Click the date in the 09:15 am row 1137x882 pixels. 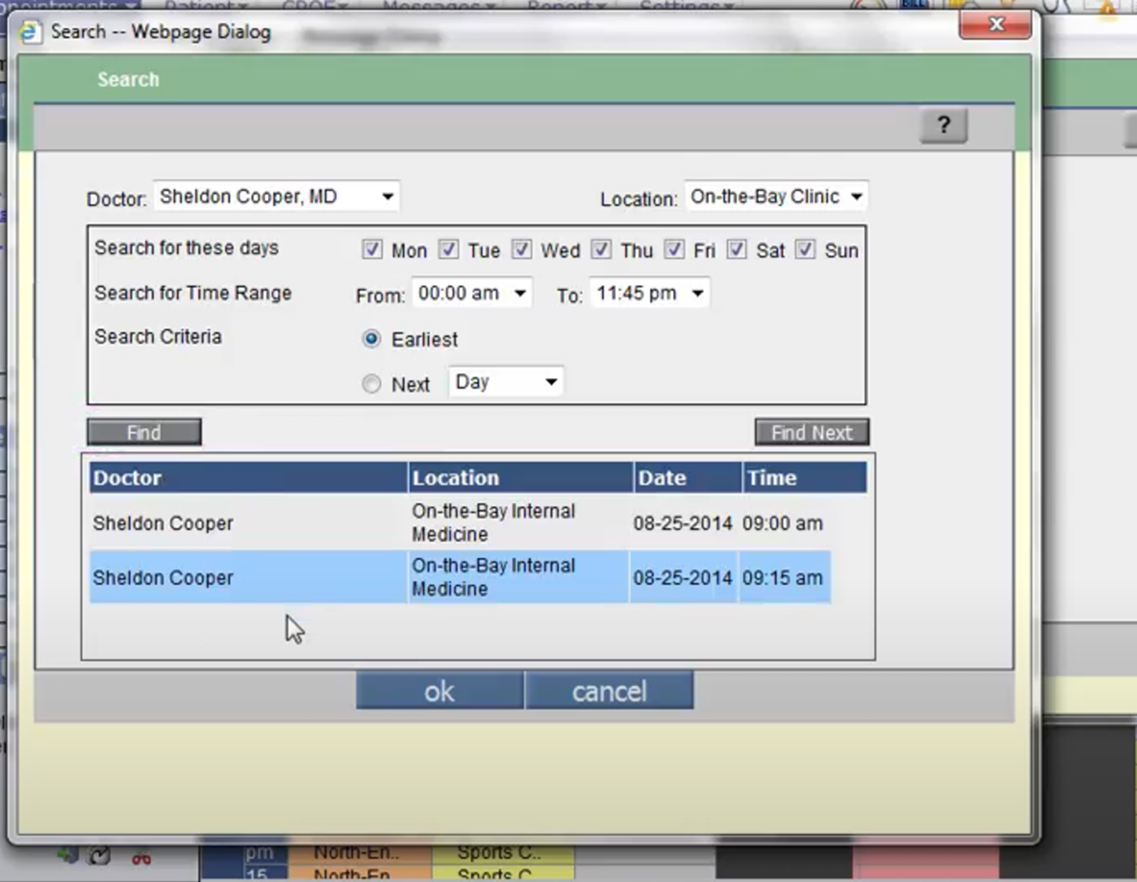tap(682, 578)
